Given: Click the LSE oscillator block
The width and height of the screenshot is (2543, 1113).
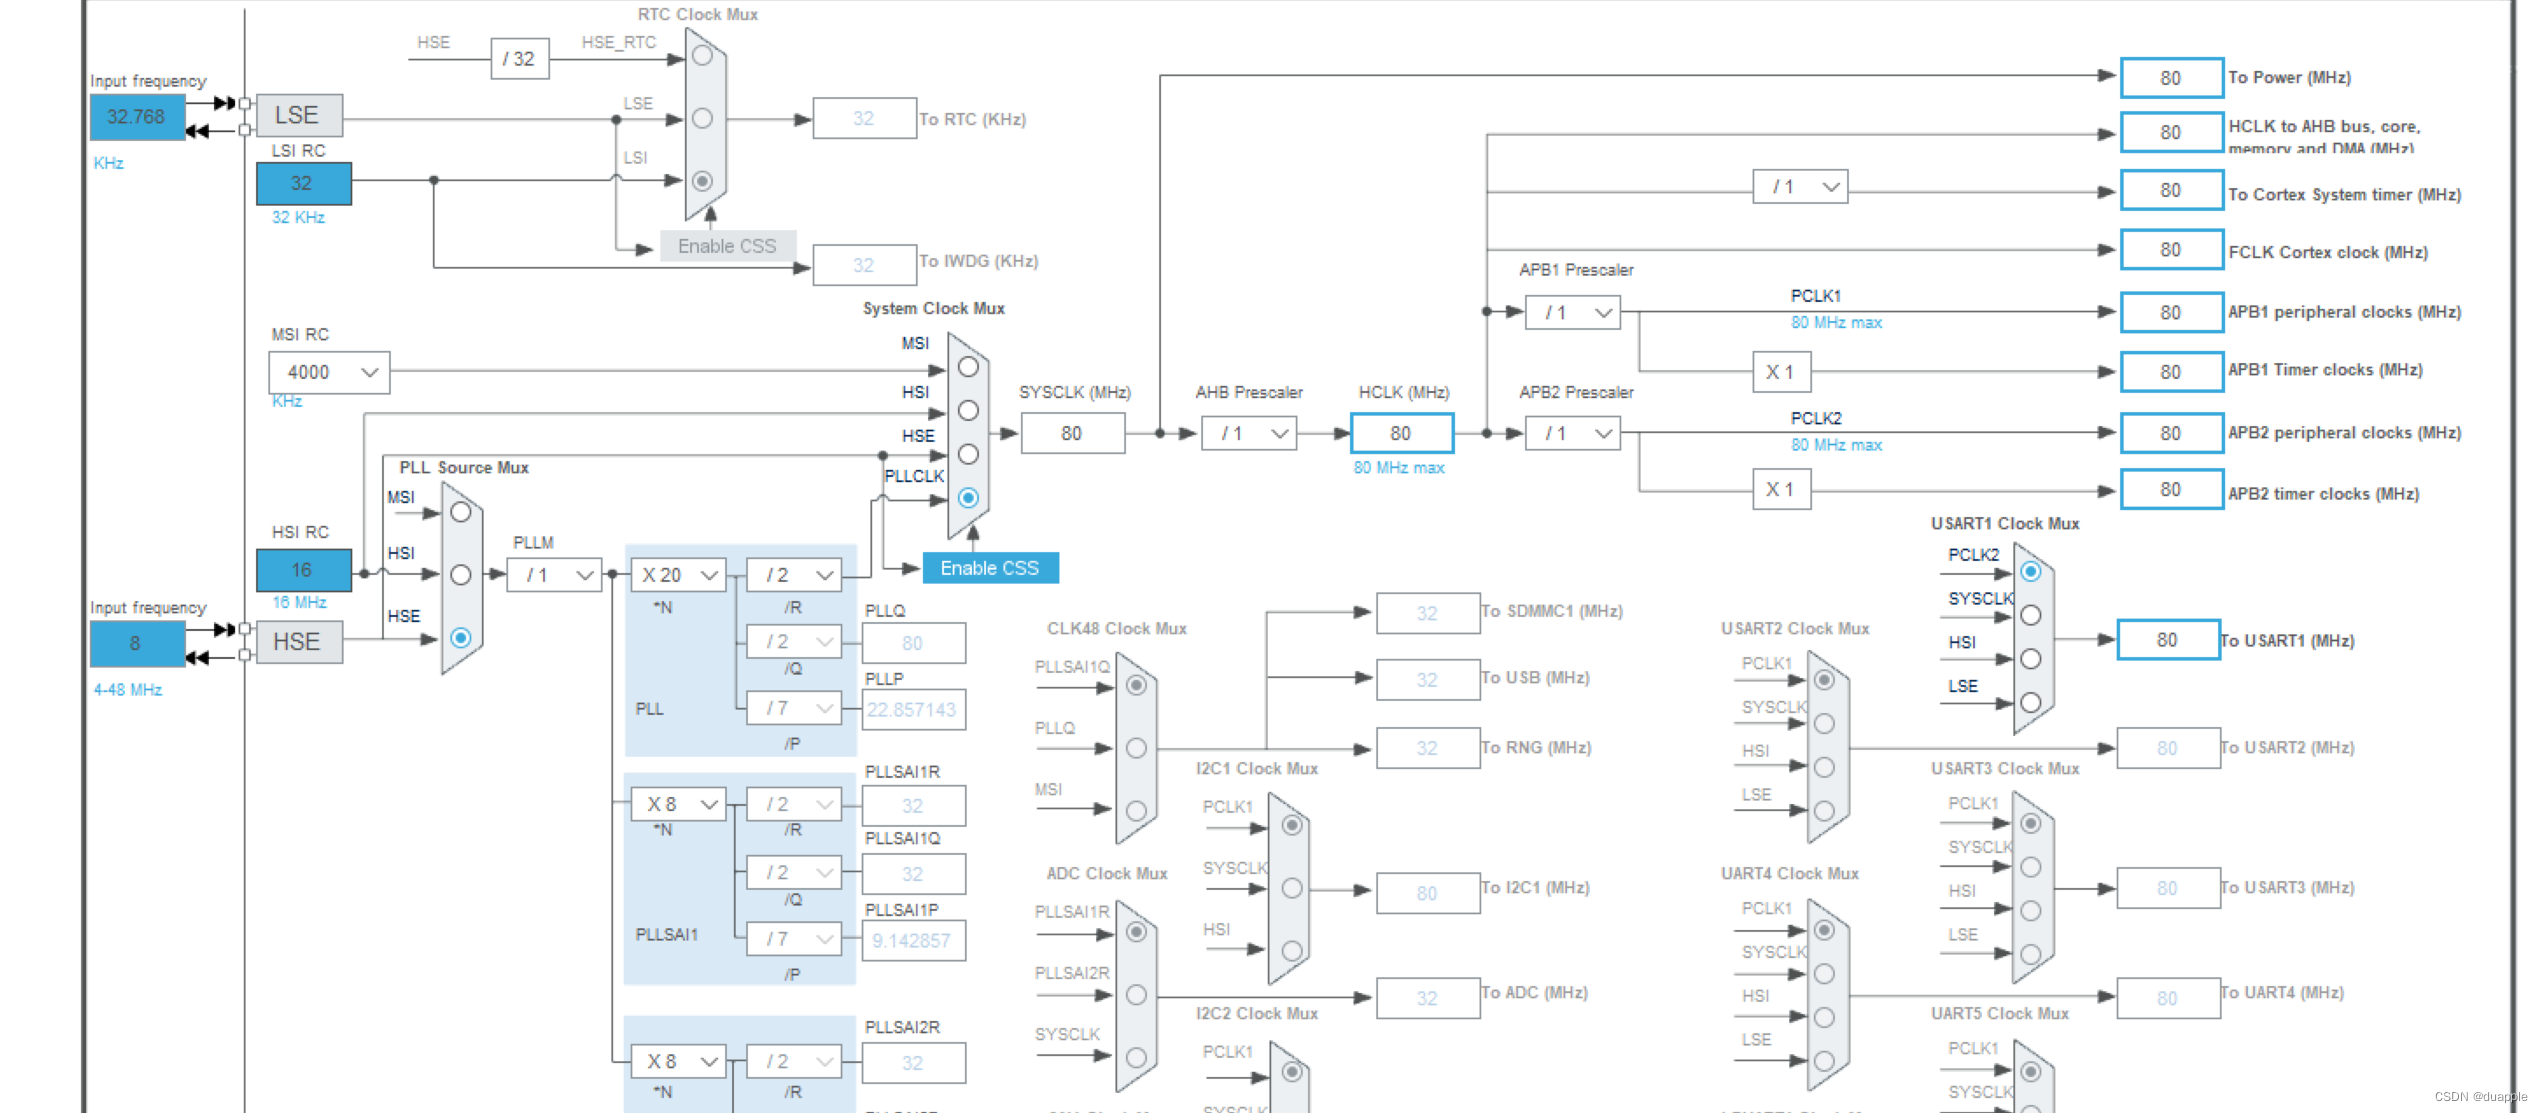Looking at the screenshot, I should (298, 115).
